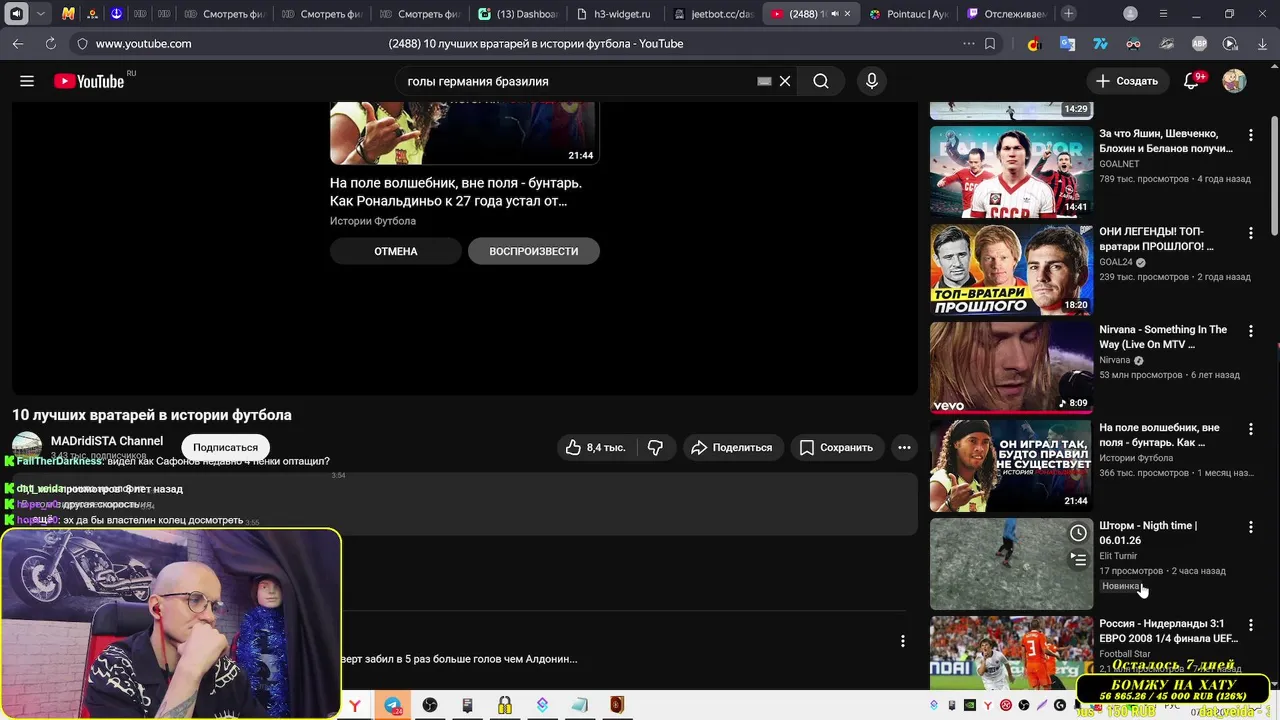The height and width of the screenshot is (720, 1280).
Task: Save the video with Сохранить
Action: 836,447
